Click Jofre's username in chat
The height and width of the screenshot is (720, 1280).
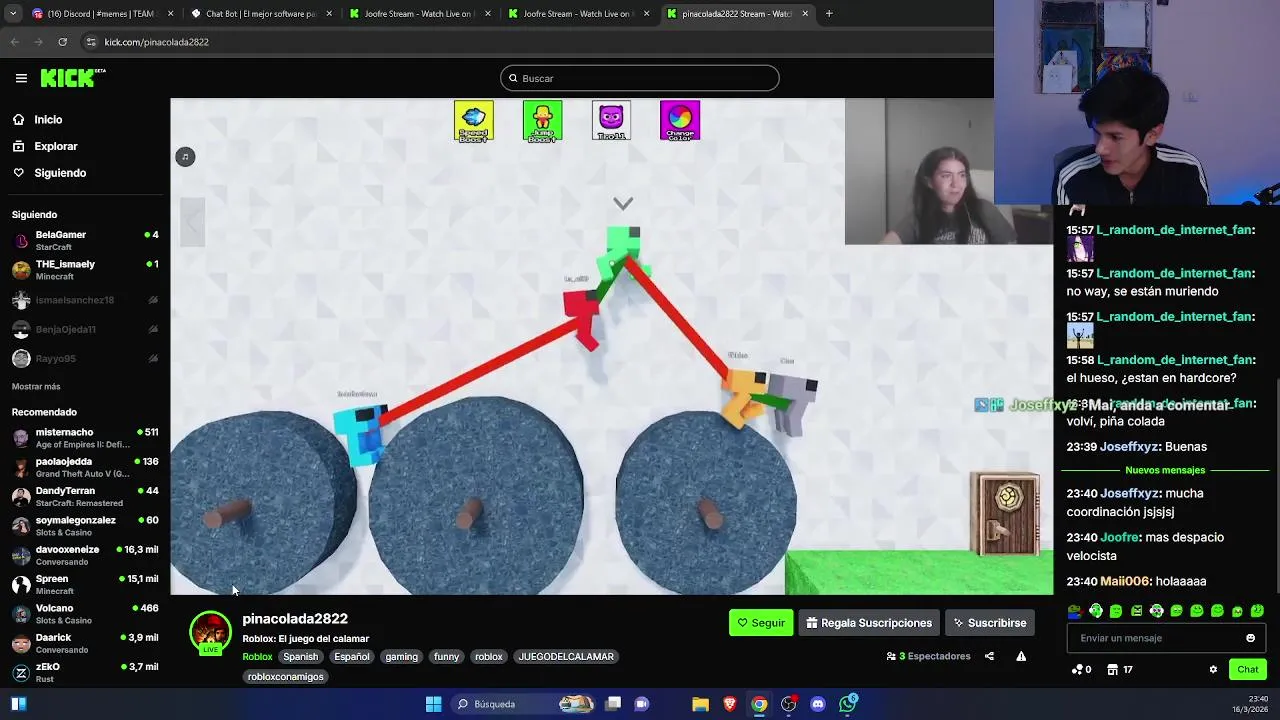1120,538
